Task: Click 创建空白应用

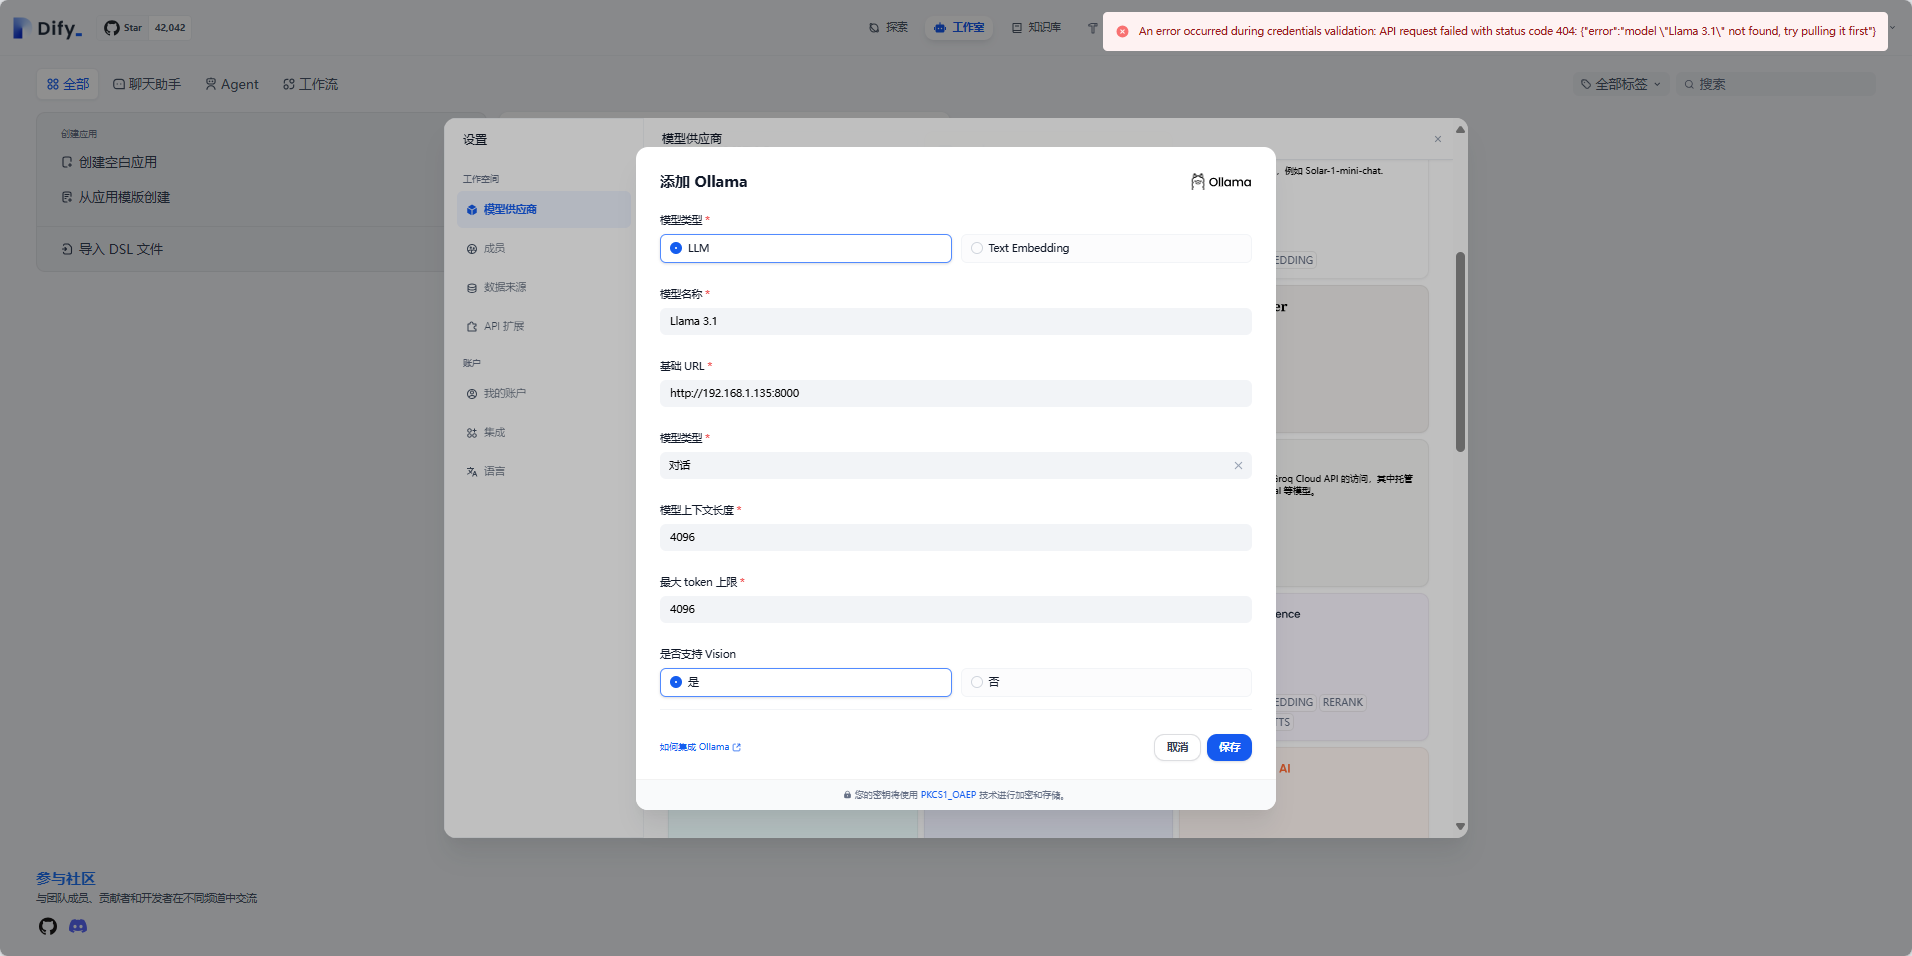Action: [x=118, y=162]
